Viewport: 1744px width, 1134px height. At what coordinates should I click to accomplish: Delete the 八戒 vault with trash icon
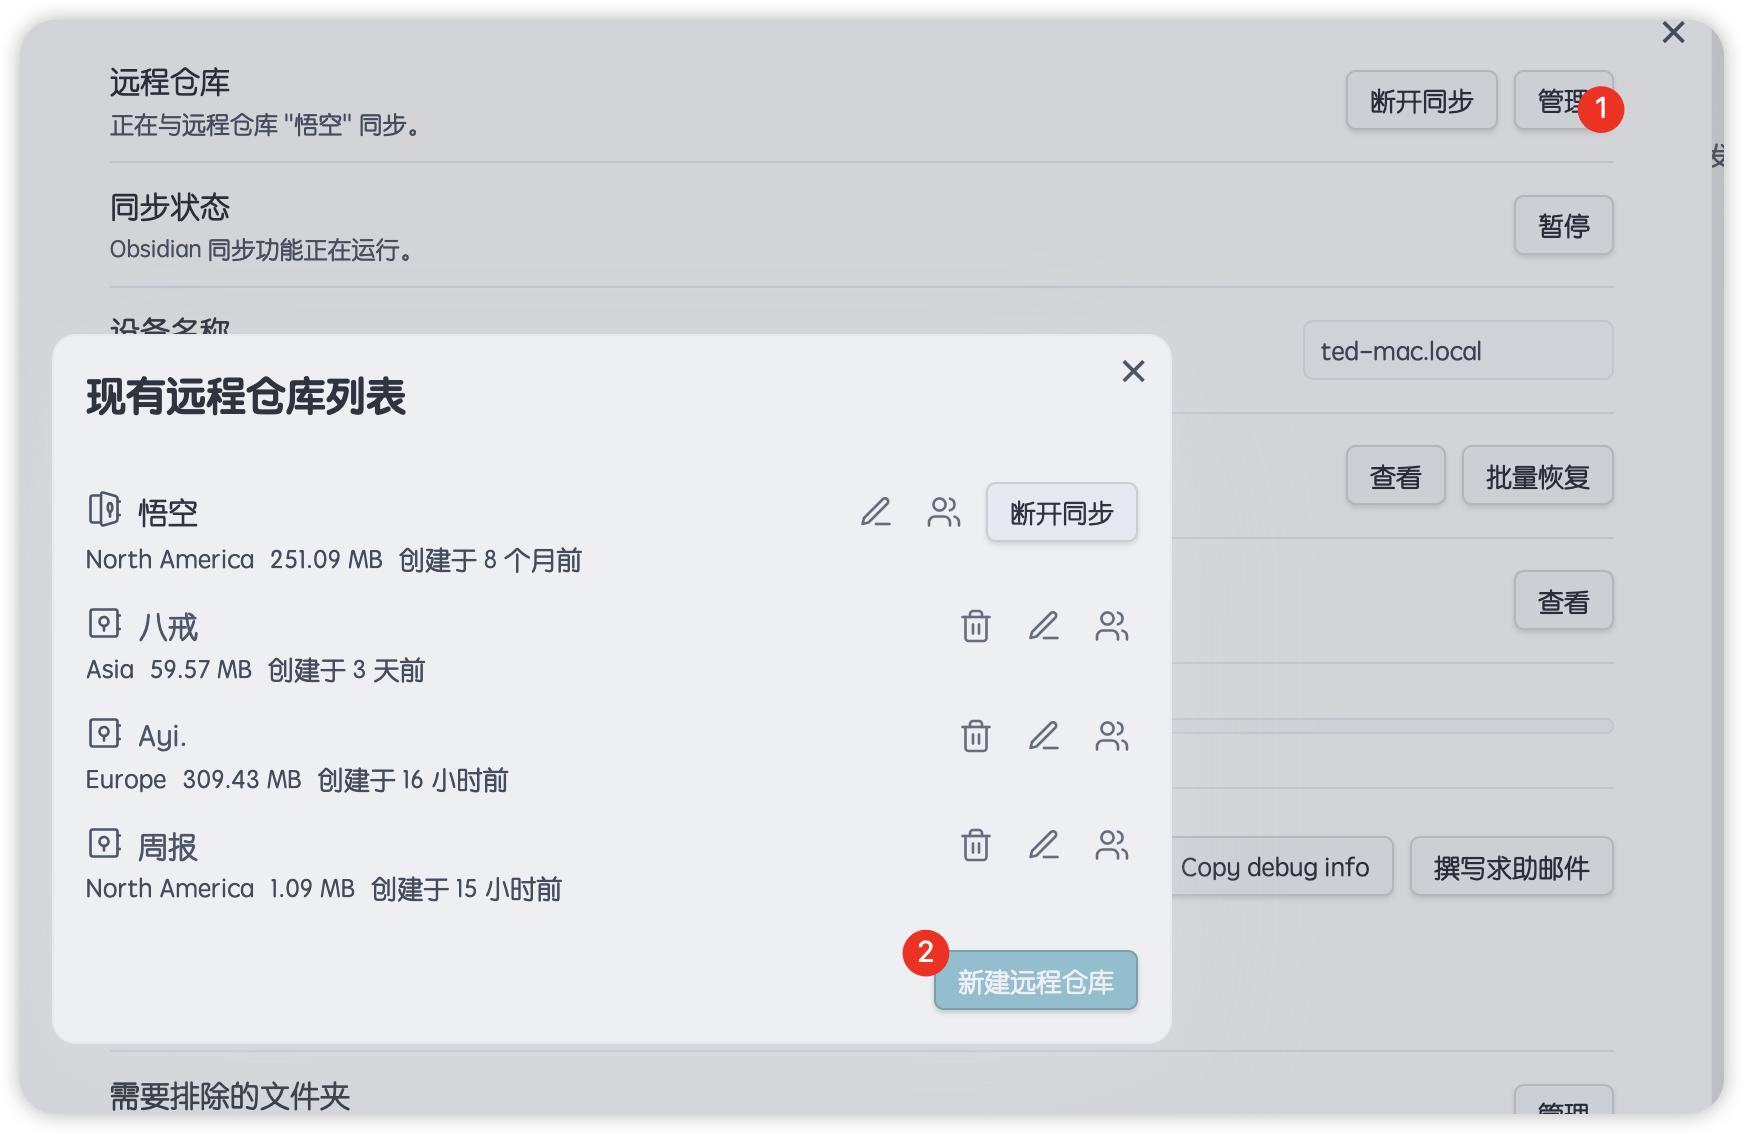[975, 627]
